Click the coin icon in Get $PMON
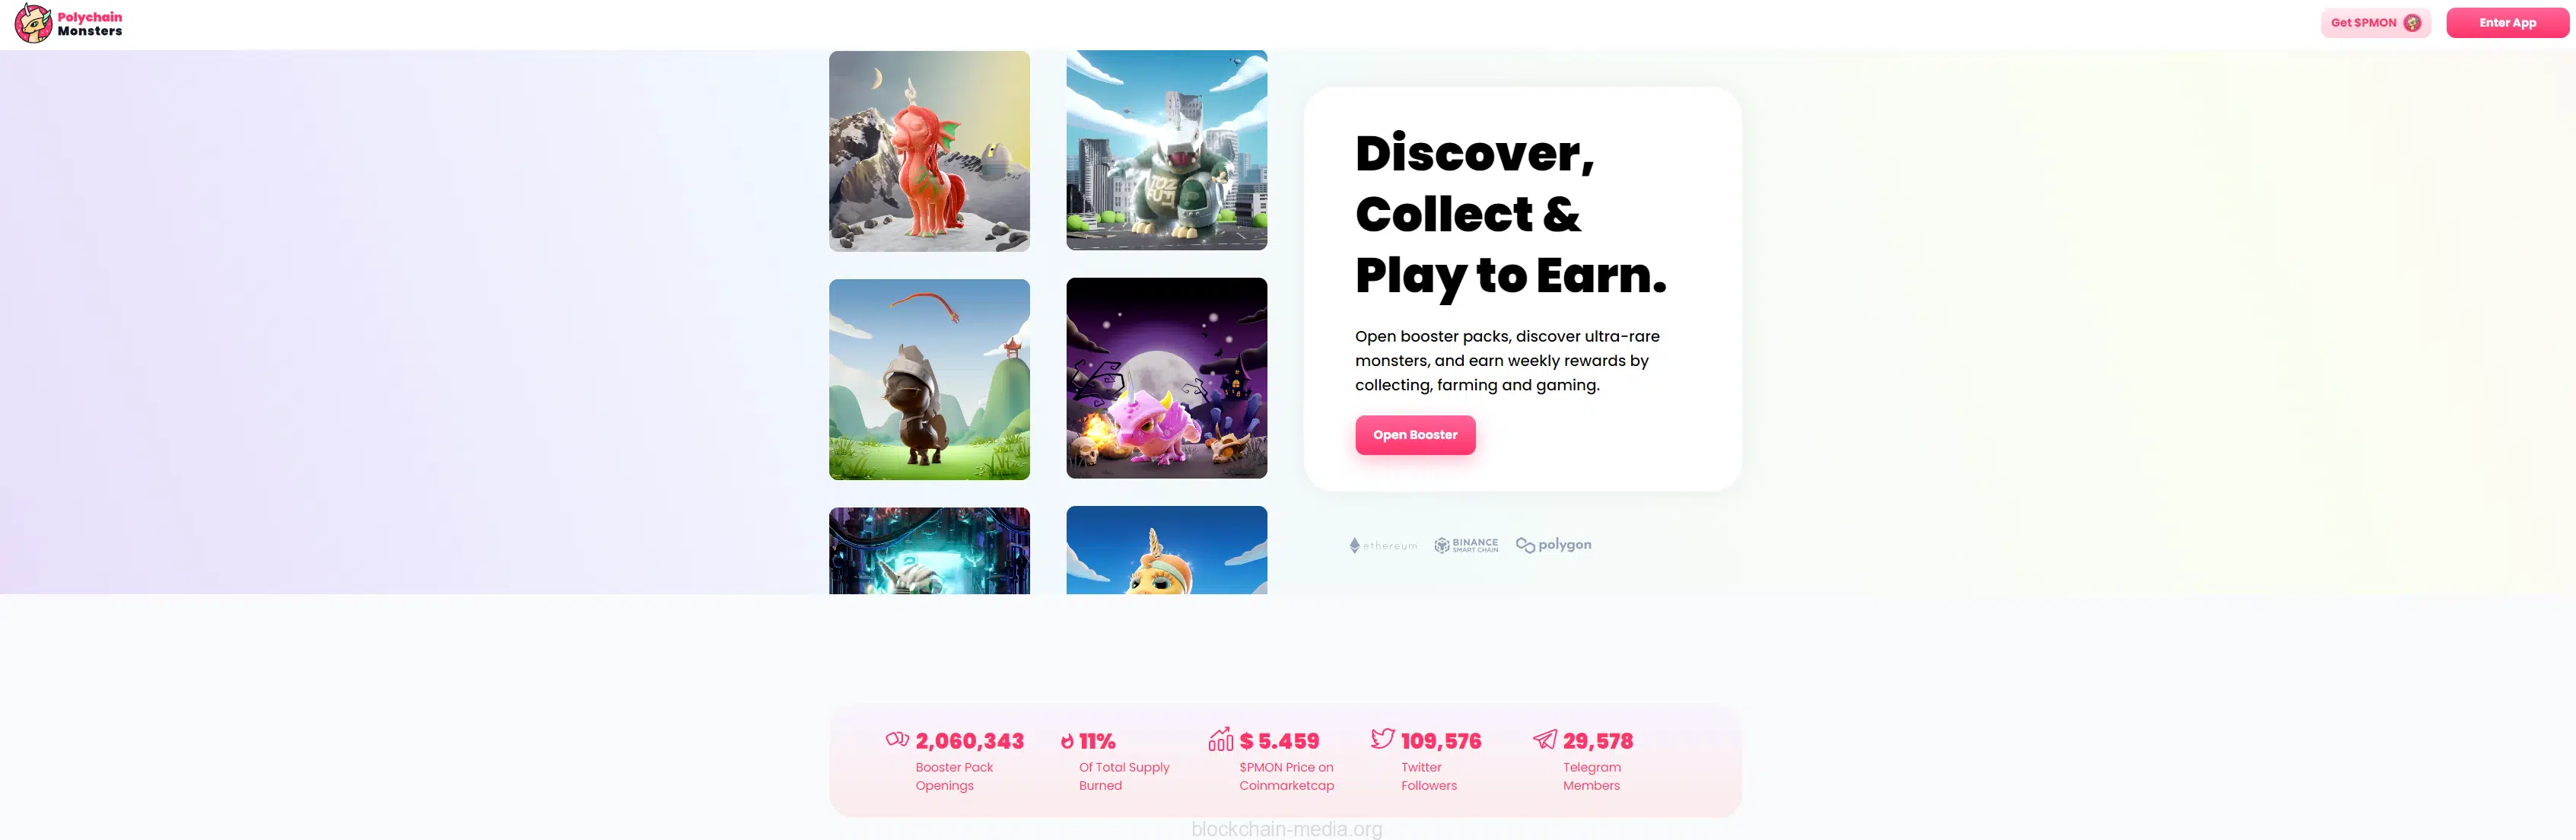The height and width of the screenshot is (840, 2576). pyautogui.click(x=2412, y=23)
